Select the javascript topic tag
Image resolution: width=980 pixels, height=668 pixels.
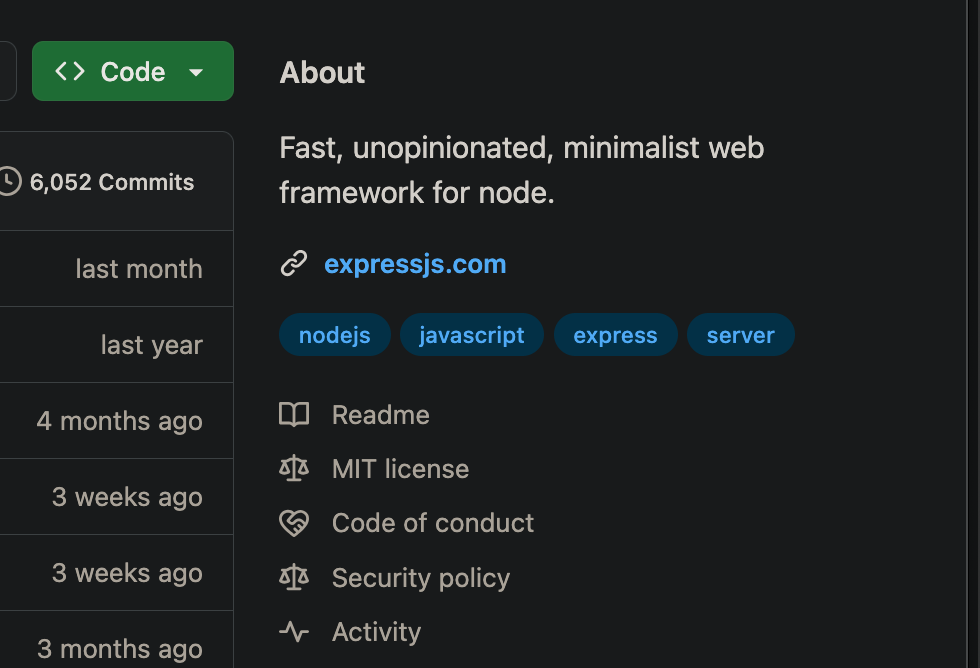tap(471, 335)
